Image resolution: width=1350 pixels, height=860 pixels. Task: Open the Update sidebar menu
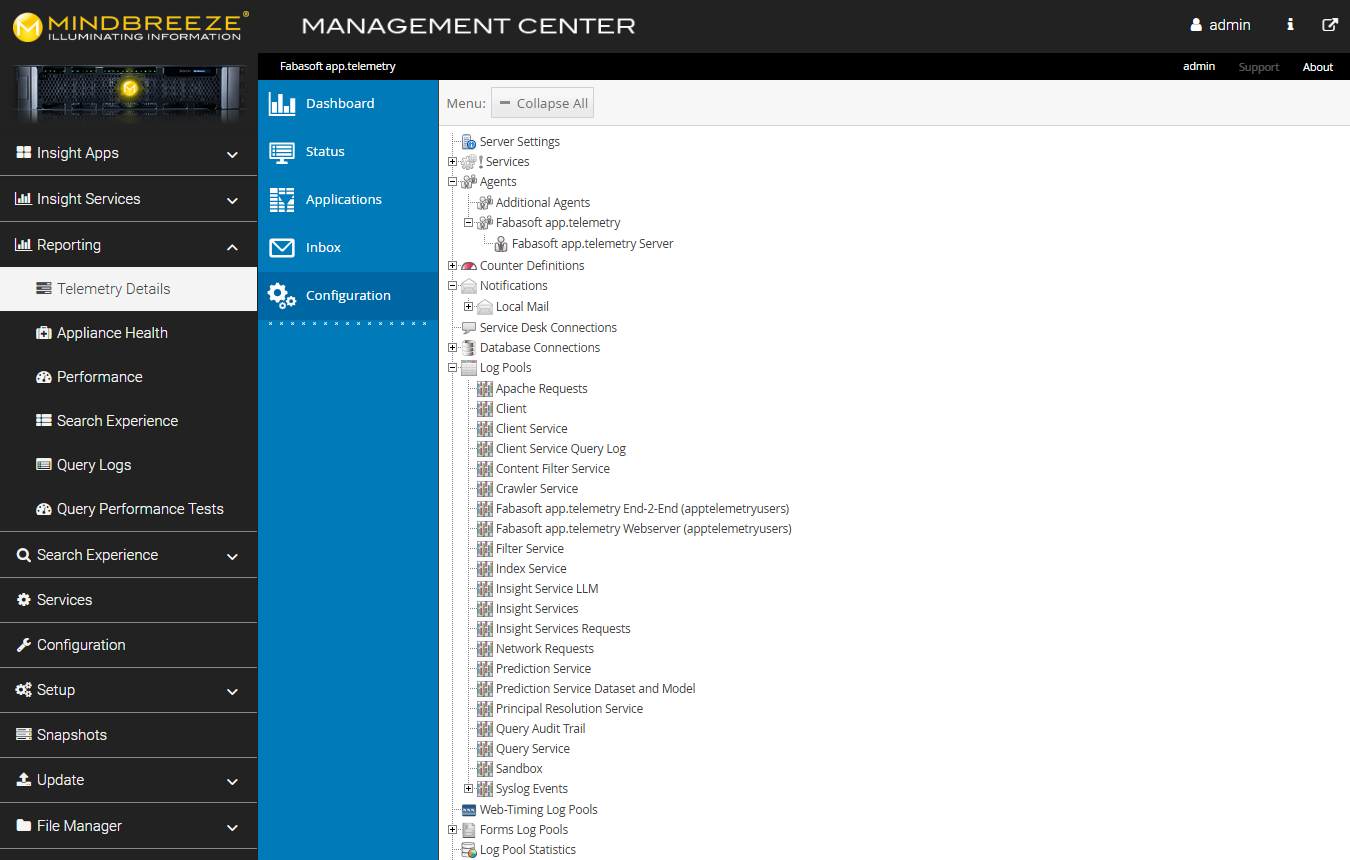point(129,780)
